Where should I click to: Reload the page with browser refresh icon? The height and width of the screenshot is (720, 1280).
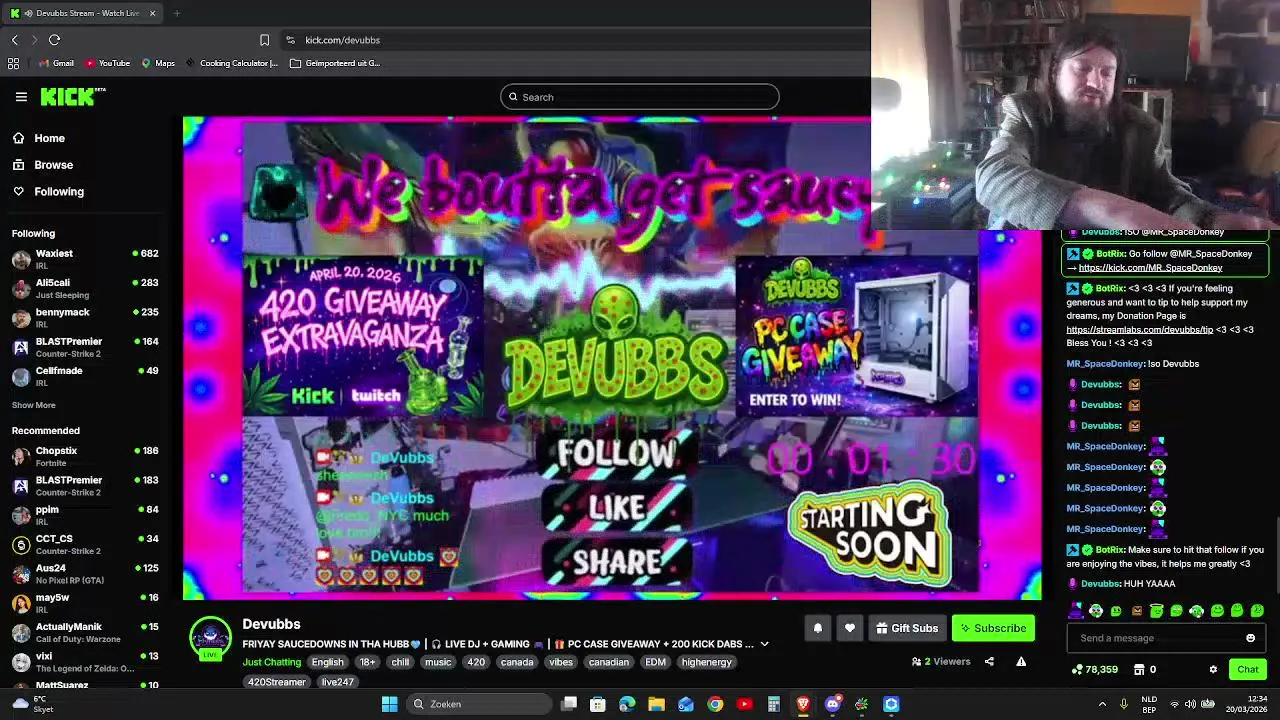[x=54, y=40]
